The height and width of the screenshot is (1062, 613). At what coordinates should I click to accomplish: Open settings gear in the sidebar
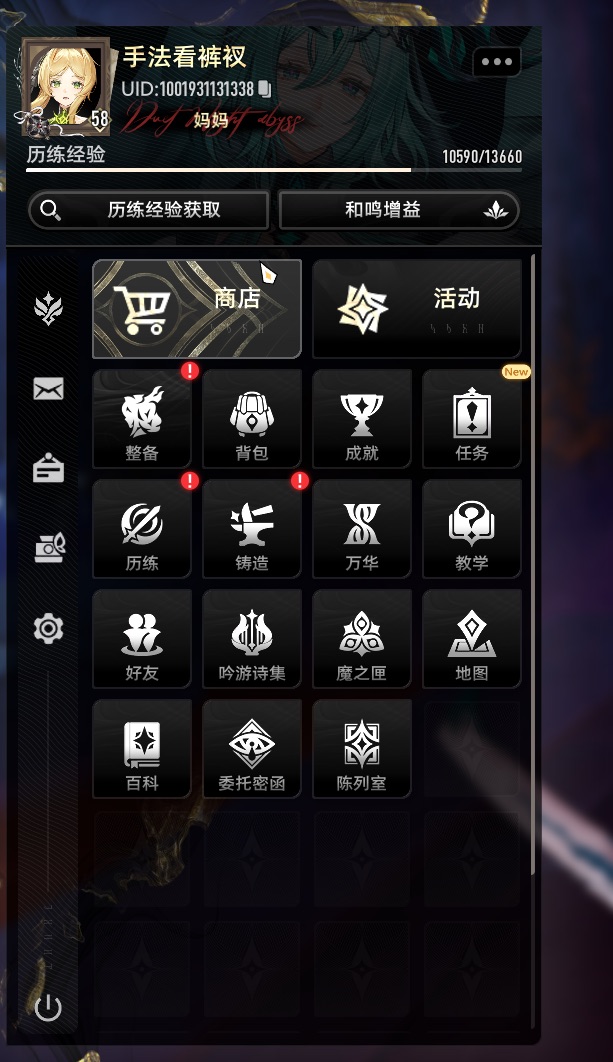tap(49, 629)
